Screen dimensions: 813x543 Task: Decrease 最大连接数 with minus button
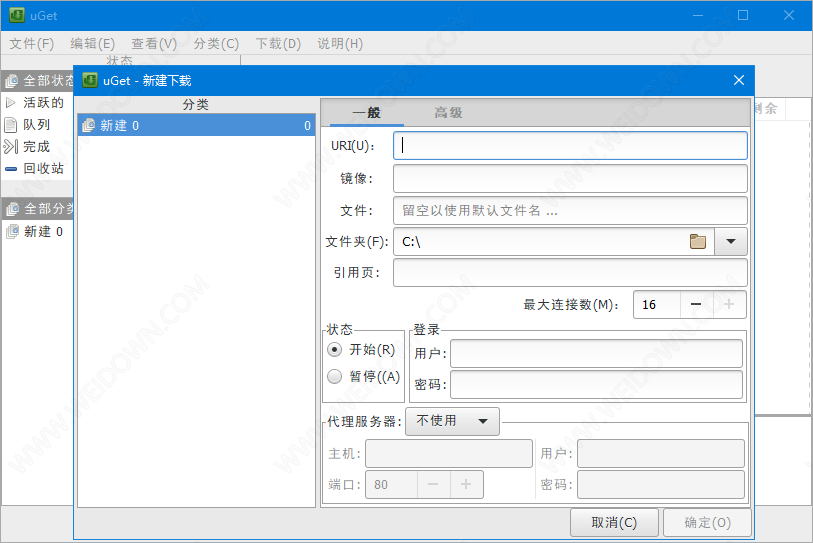point(696,304)
